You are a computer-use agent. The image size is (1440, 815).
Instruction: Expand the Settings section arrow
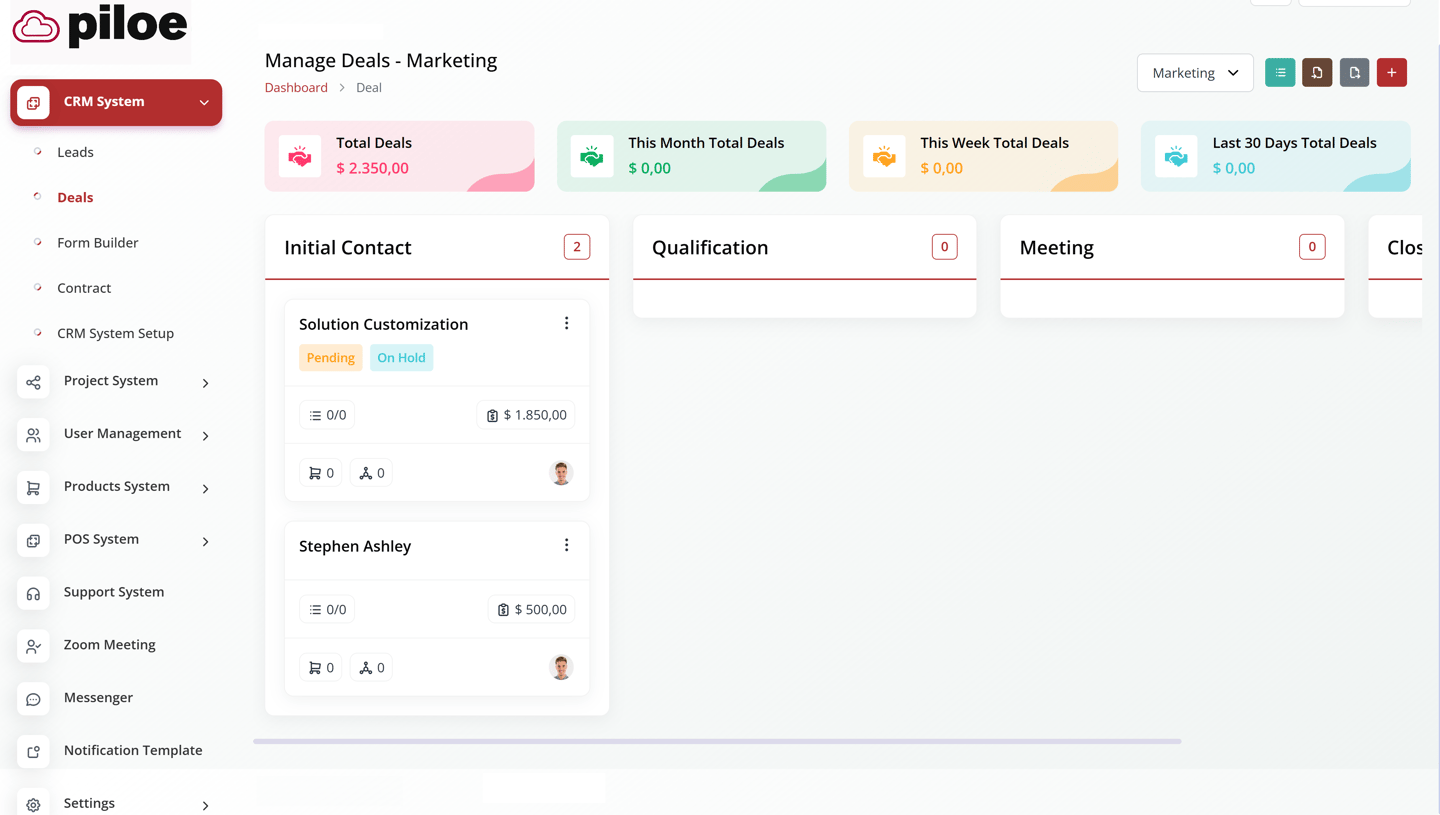205,805
